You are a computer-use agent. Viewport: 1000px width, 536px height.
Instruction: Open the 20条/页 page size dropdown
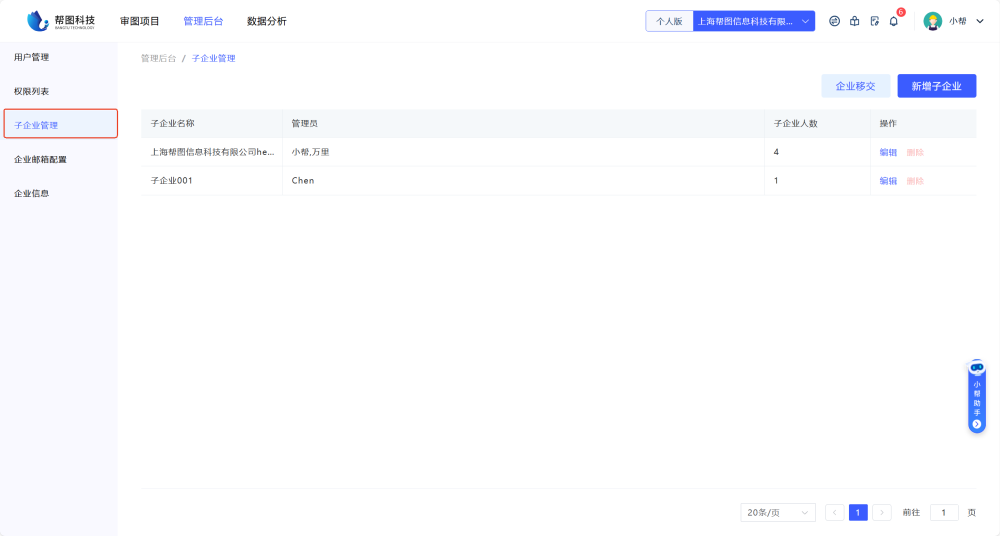point(778,513)
